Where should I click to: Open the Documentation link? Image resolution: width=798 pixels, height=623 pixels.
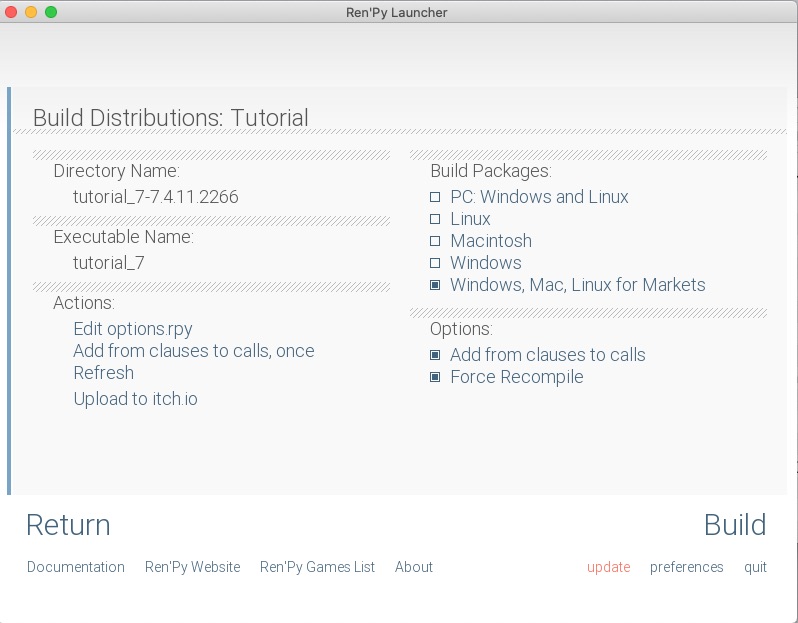[76, 567]
